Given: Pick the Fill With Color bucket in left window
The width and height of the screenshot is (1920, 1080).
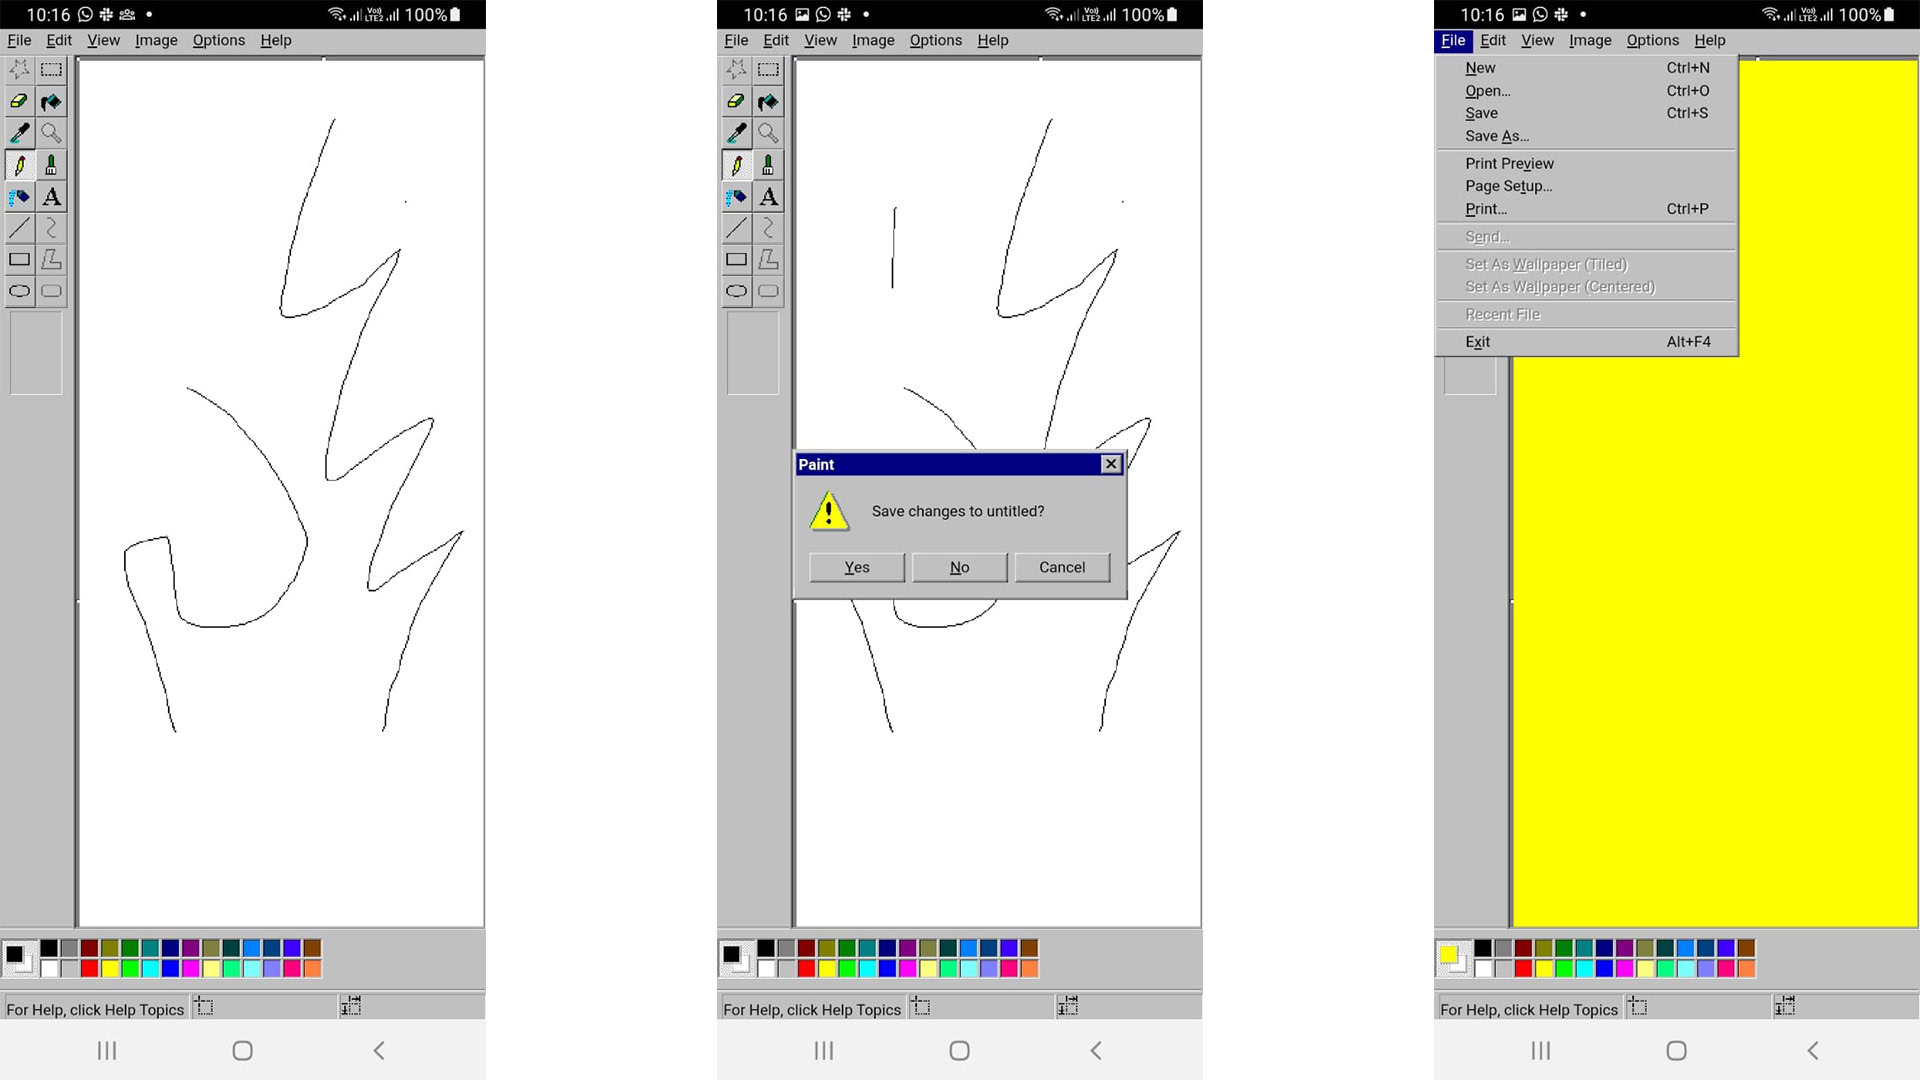Looking at the screenshot, I should click(x=51, y=101).
